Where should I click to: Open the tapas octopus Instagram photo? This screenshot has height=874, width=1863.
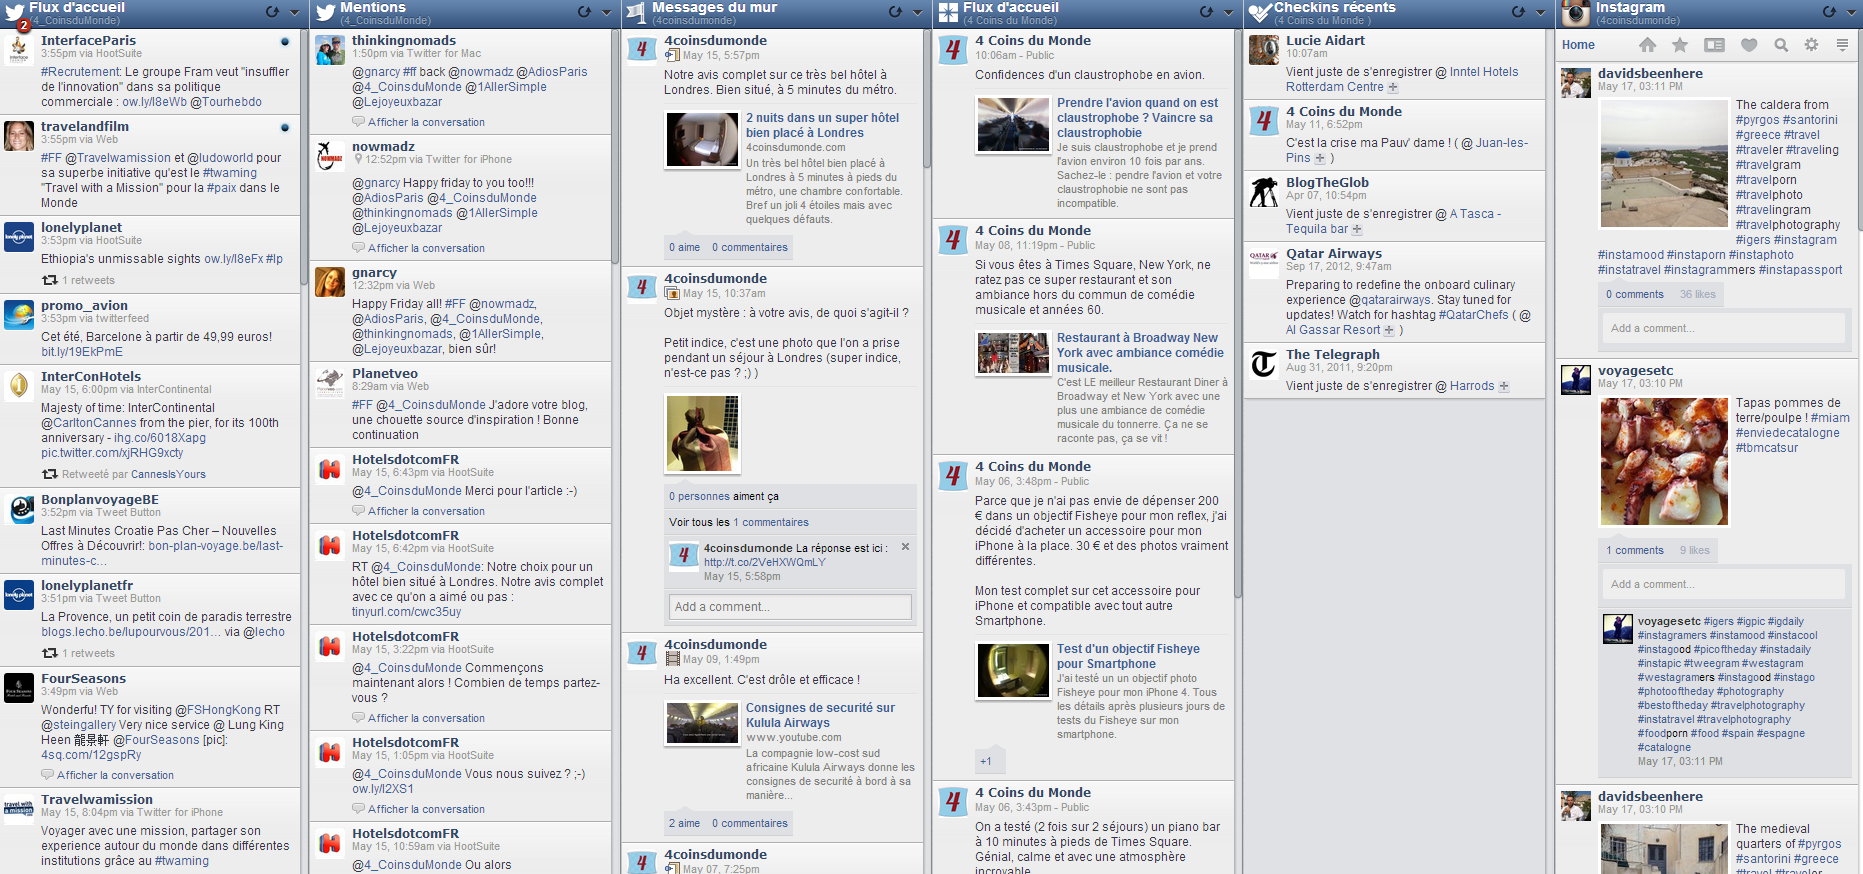tap(1664, 461)
